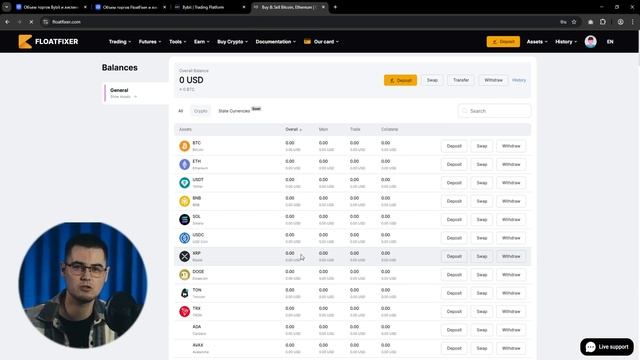
Task: Click the Transfer button
Action: point(461,80)
